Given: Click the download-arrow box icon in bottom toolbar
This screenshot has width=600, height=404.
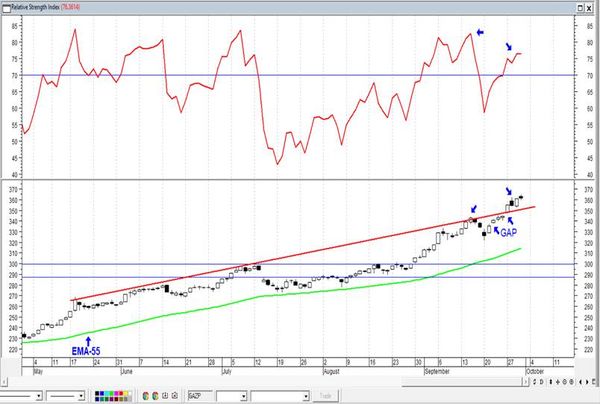Looking at the screenshot, I should (x=165, y=396).
